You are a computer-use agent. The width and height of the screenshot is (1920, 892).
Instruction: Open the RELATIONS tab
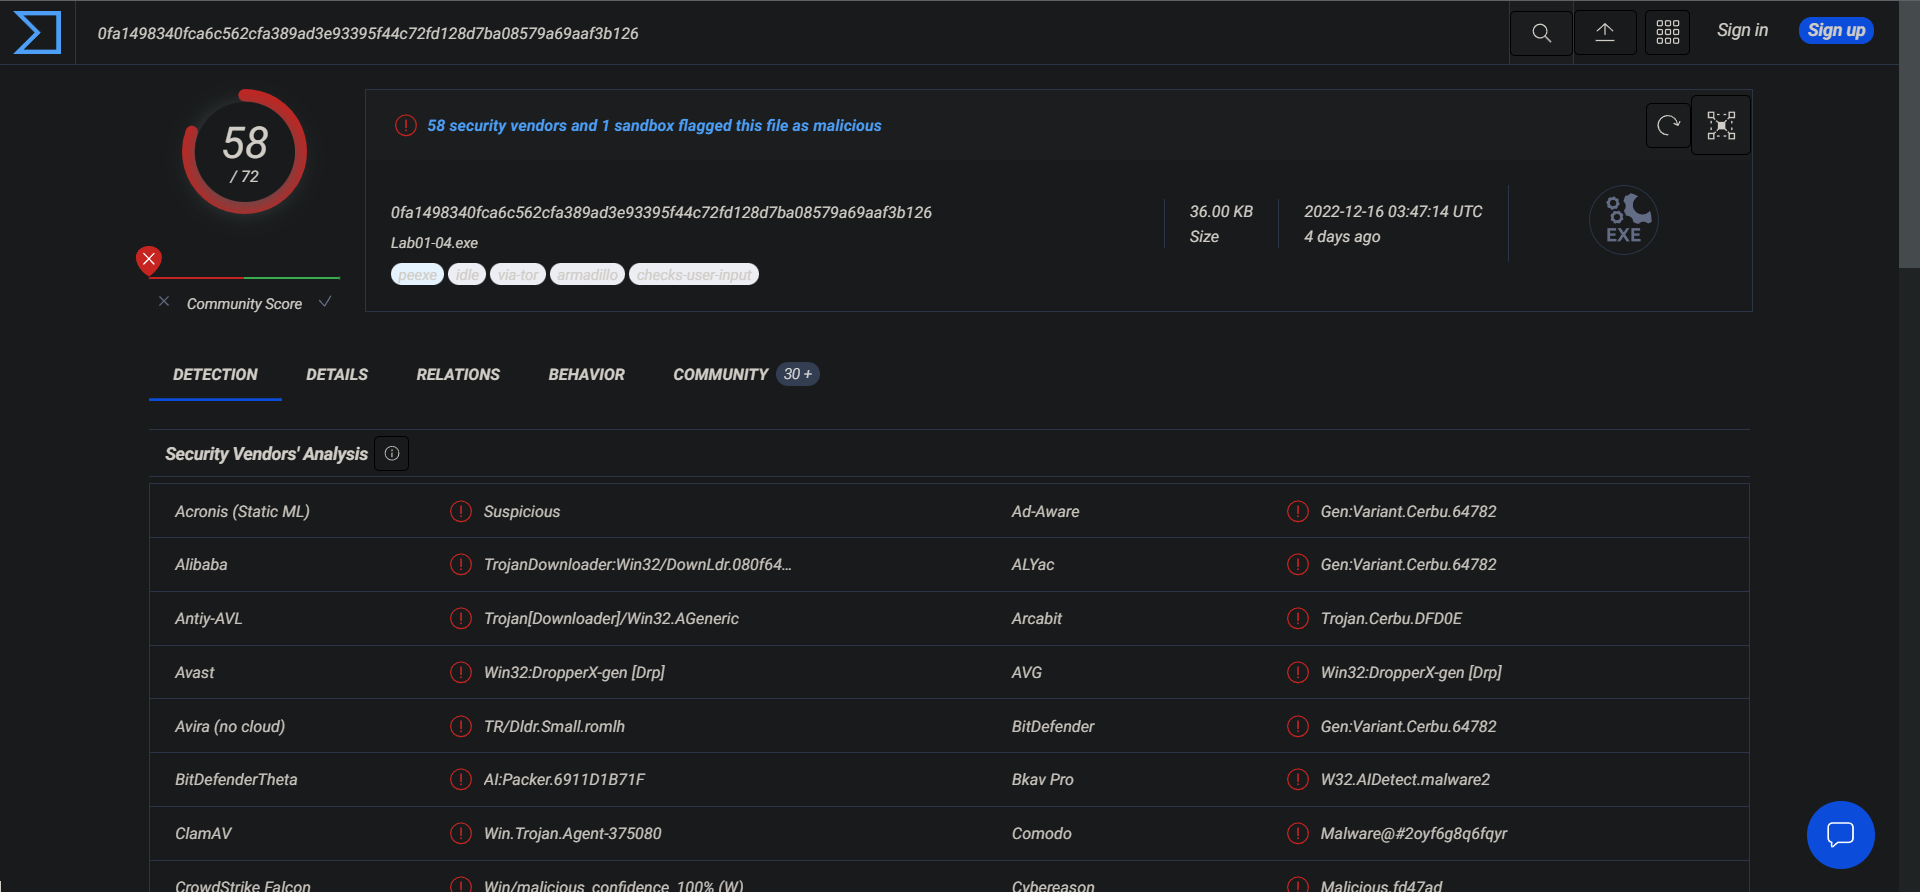pyautogui.click(x=458, y=374)
